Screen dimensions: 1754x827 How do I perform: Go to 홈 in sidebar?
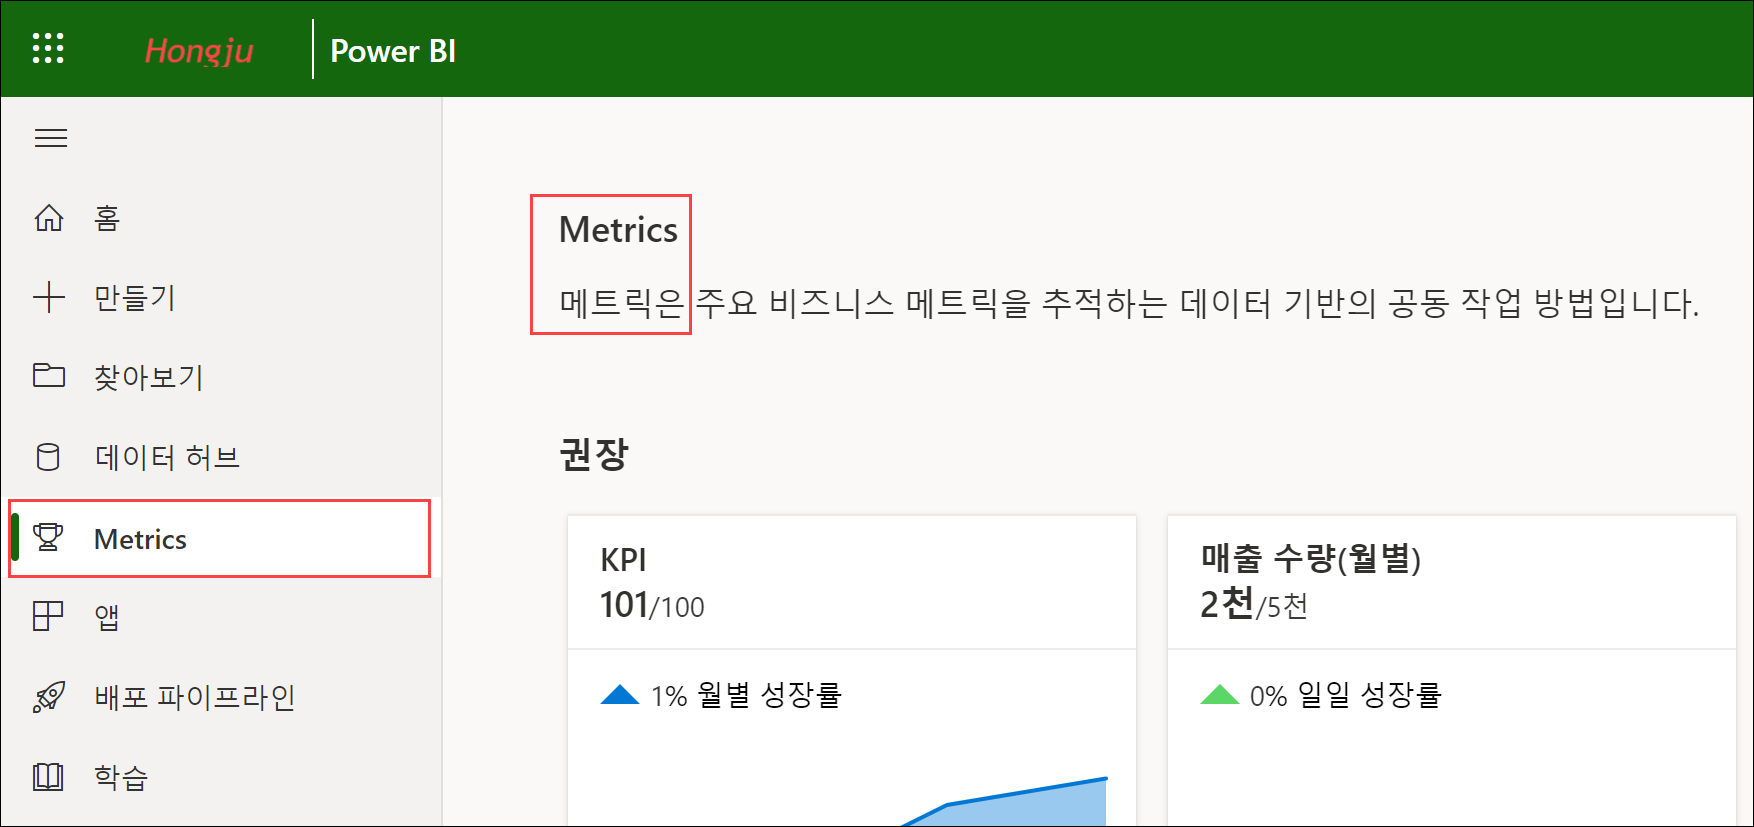pyautogui.click(x=107, y=218)
